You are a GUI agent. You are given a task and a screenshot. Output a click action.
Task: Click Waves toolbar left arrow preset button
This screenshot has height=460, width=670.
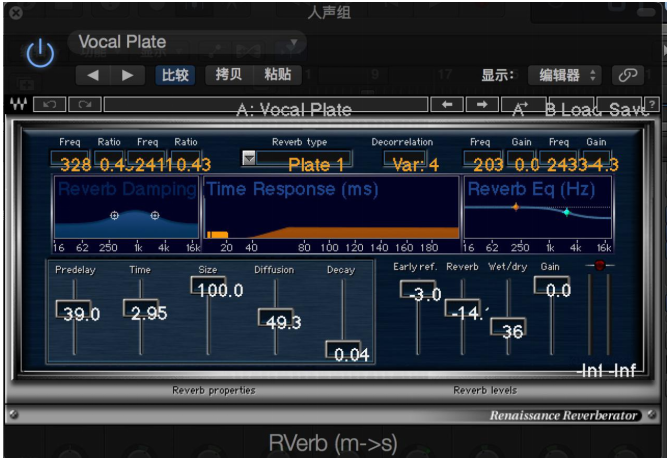(x=447, y=104)
